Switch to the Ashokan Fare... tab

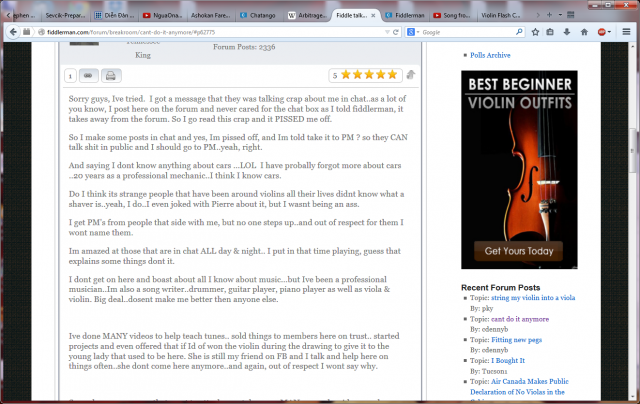point(211,16)
